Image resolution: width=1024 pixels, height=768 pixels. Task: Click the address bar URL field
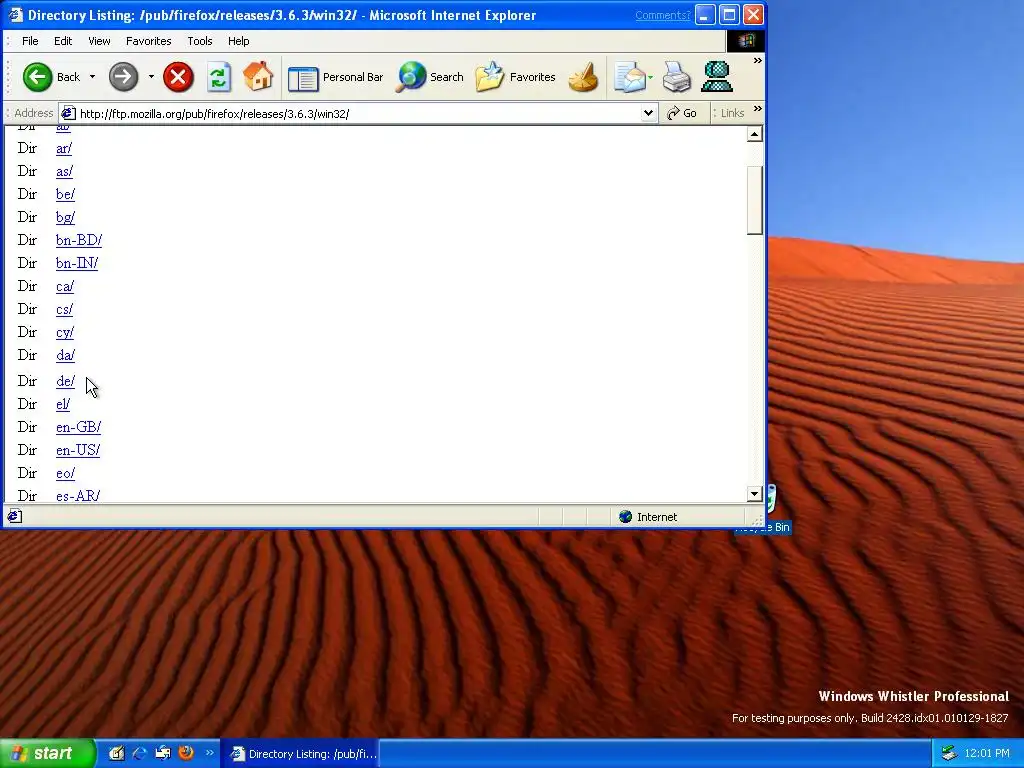358,114
